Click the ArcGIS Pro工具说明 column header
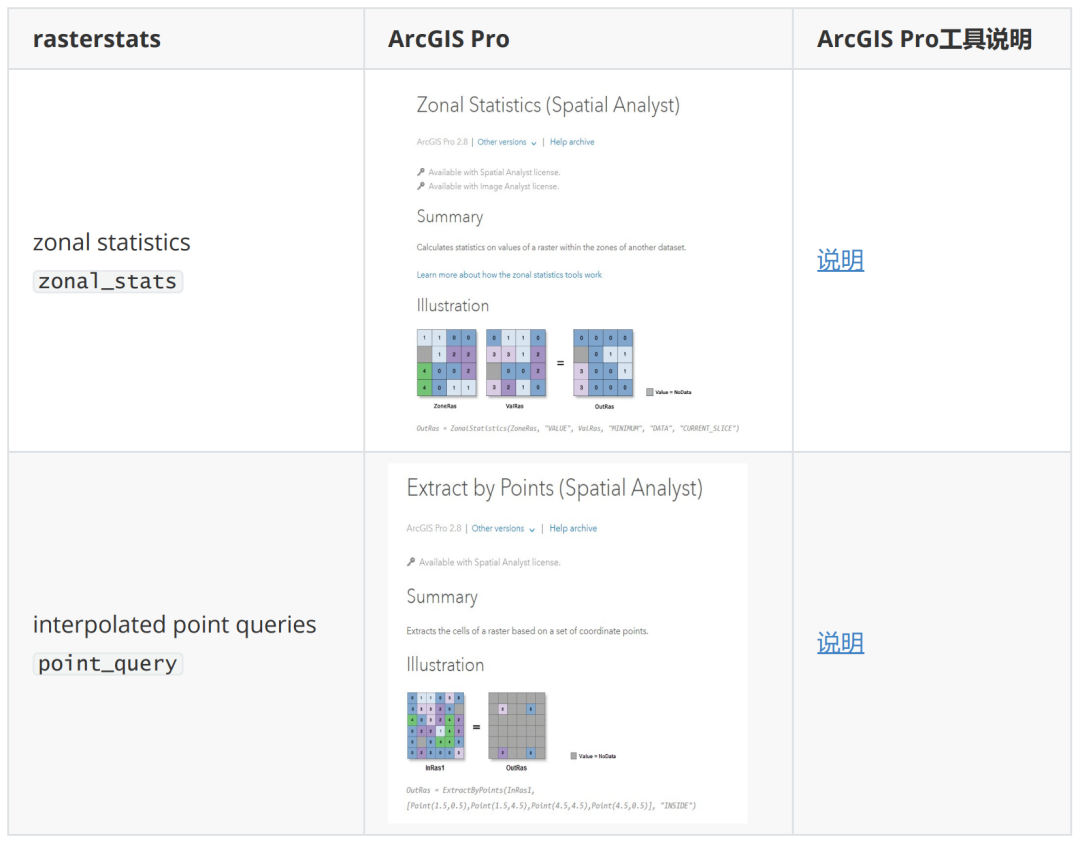 tap(924, 39)
